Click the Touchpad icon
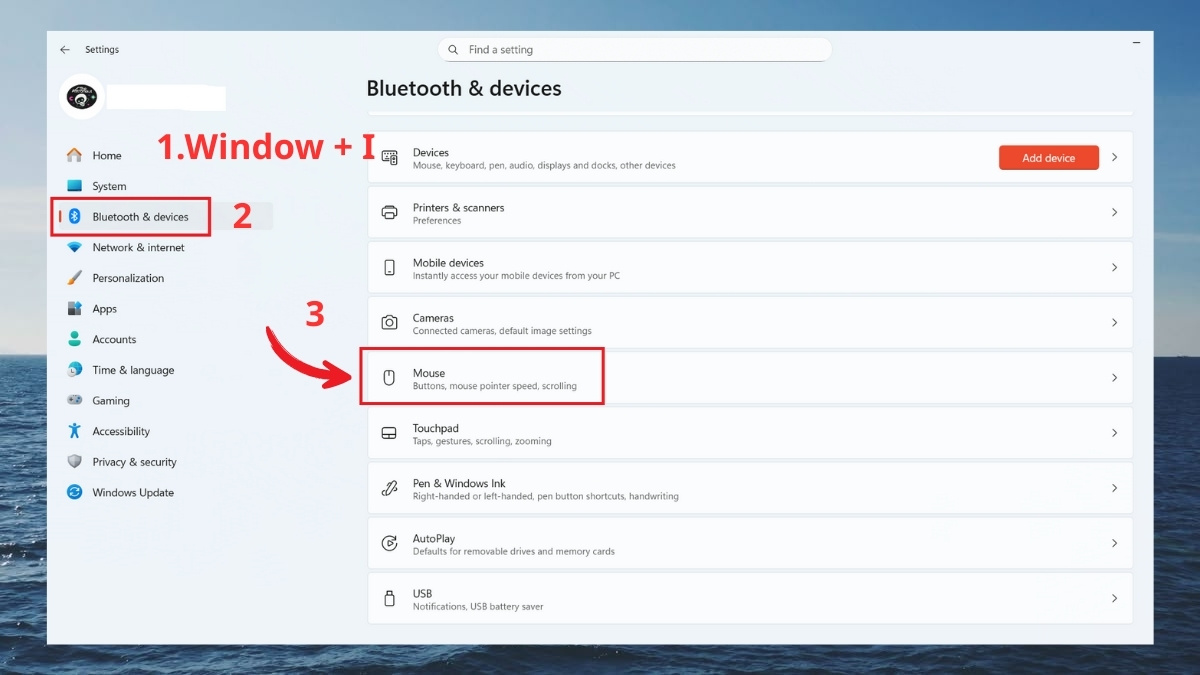The height and width of the screenshot is (675, 1200). pos(390,433)
